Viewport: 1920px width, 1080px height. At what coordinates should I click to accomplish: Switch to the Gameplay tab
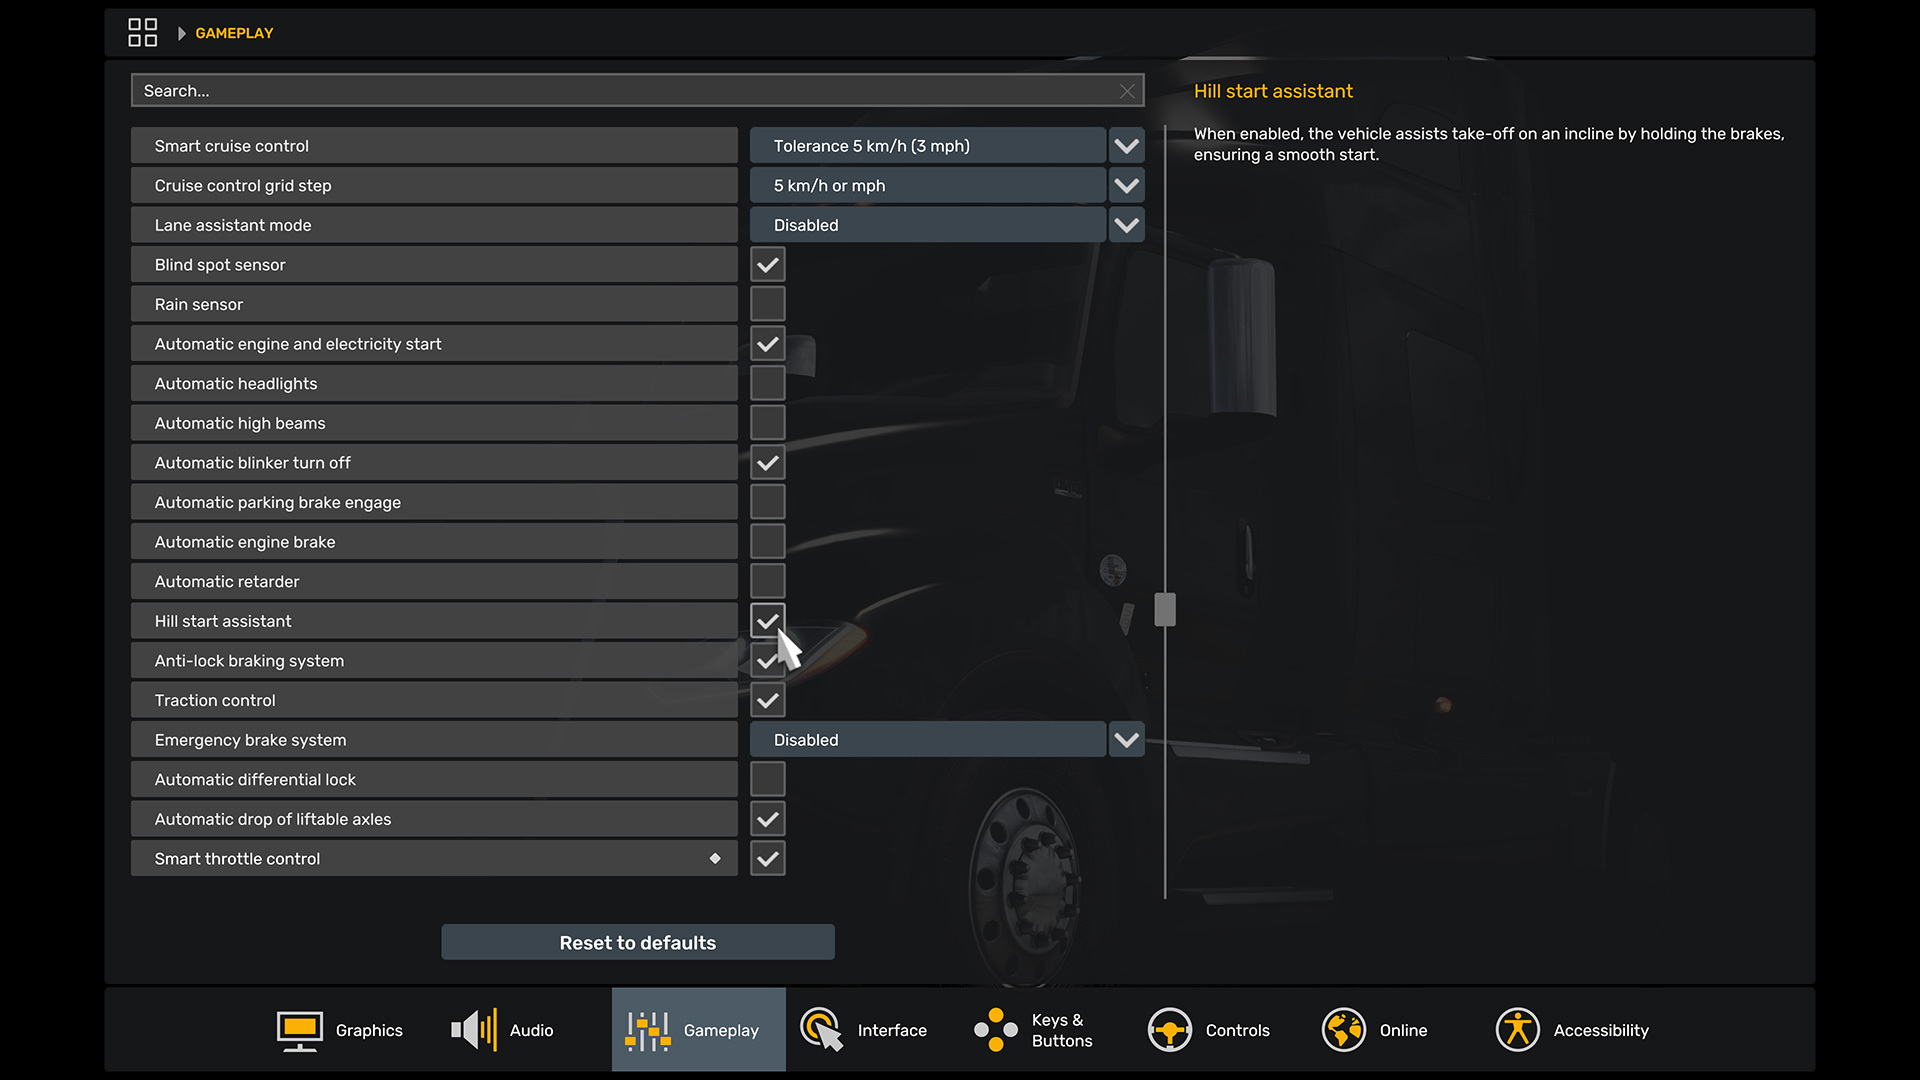699,1030
